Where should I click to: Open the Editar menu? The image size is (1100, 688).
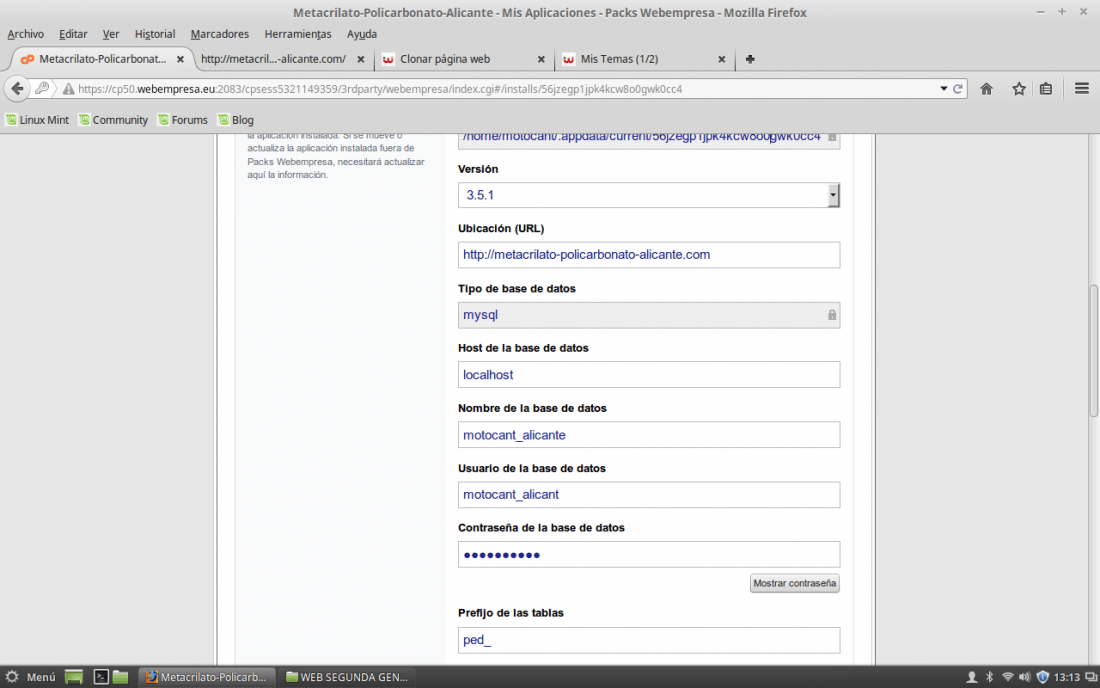coord(73,34)
